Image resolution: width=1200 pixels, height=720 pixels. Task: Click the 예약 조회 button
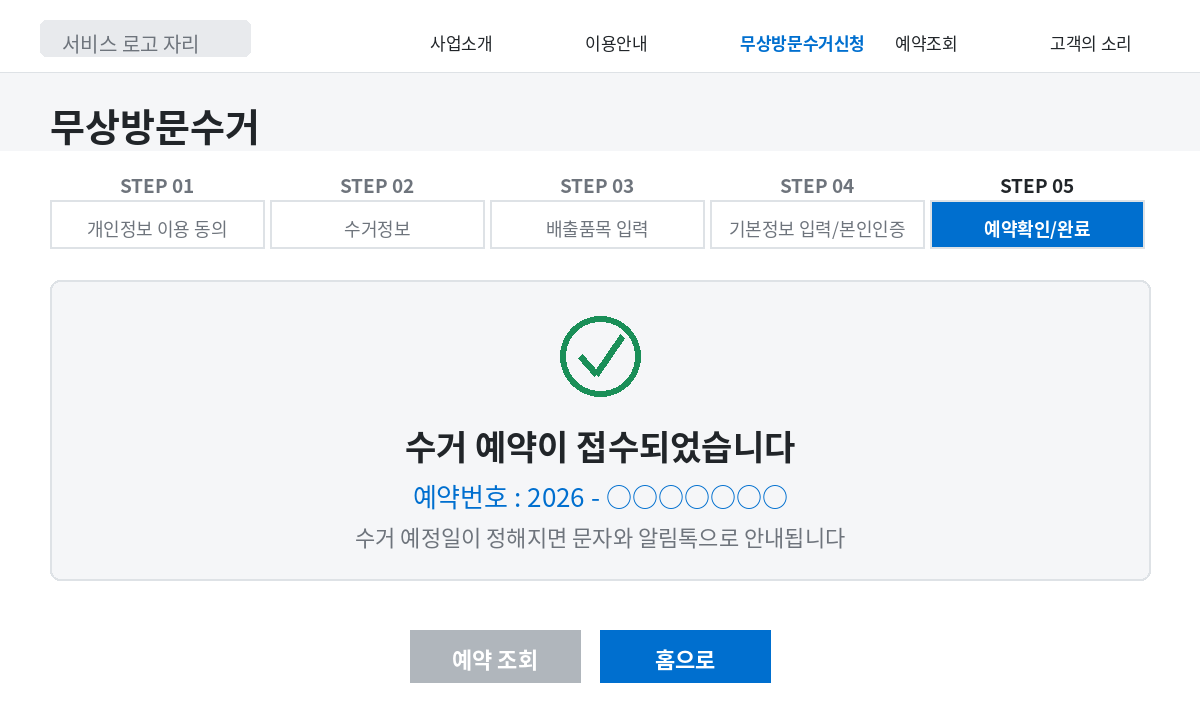[495, 656]
